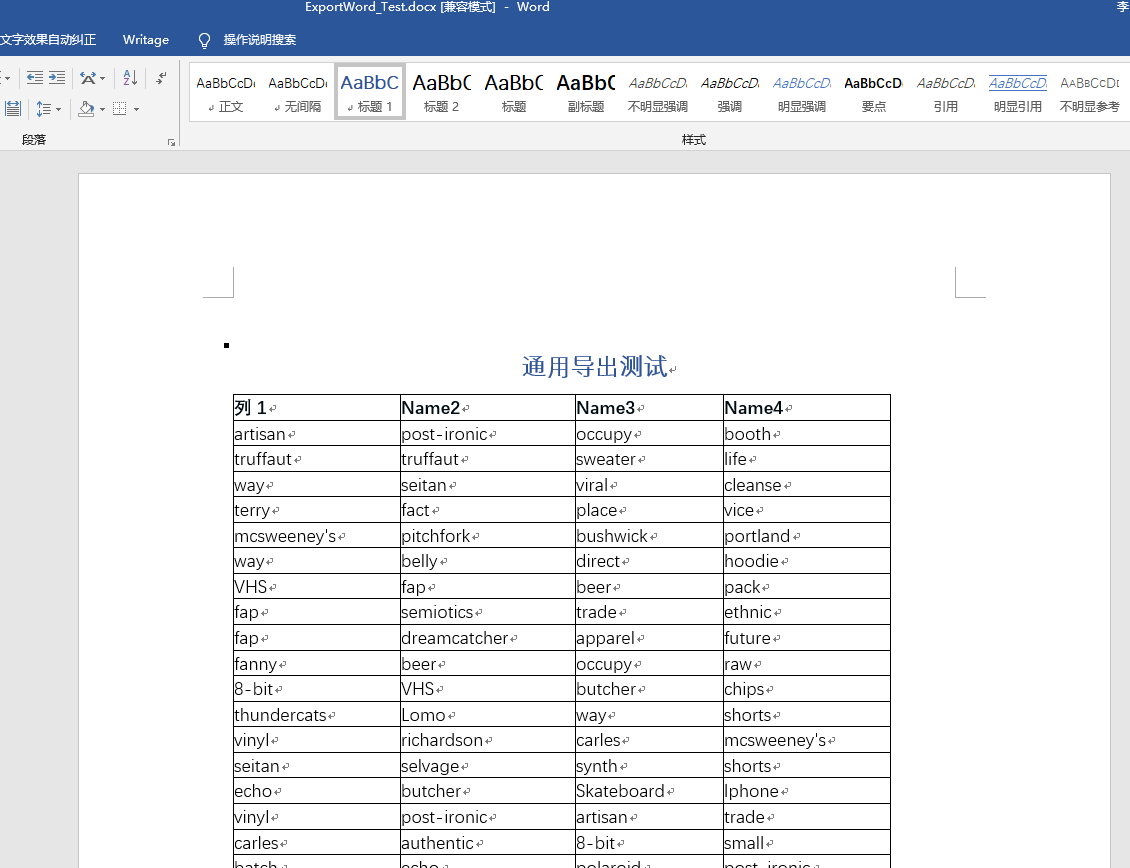Switch to the Writage ribbon tab
This screenshot has height=868, width=1130.
click(146, 40)
